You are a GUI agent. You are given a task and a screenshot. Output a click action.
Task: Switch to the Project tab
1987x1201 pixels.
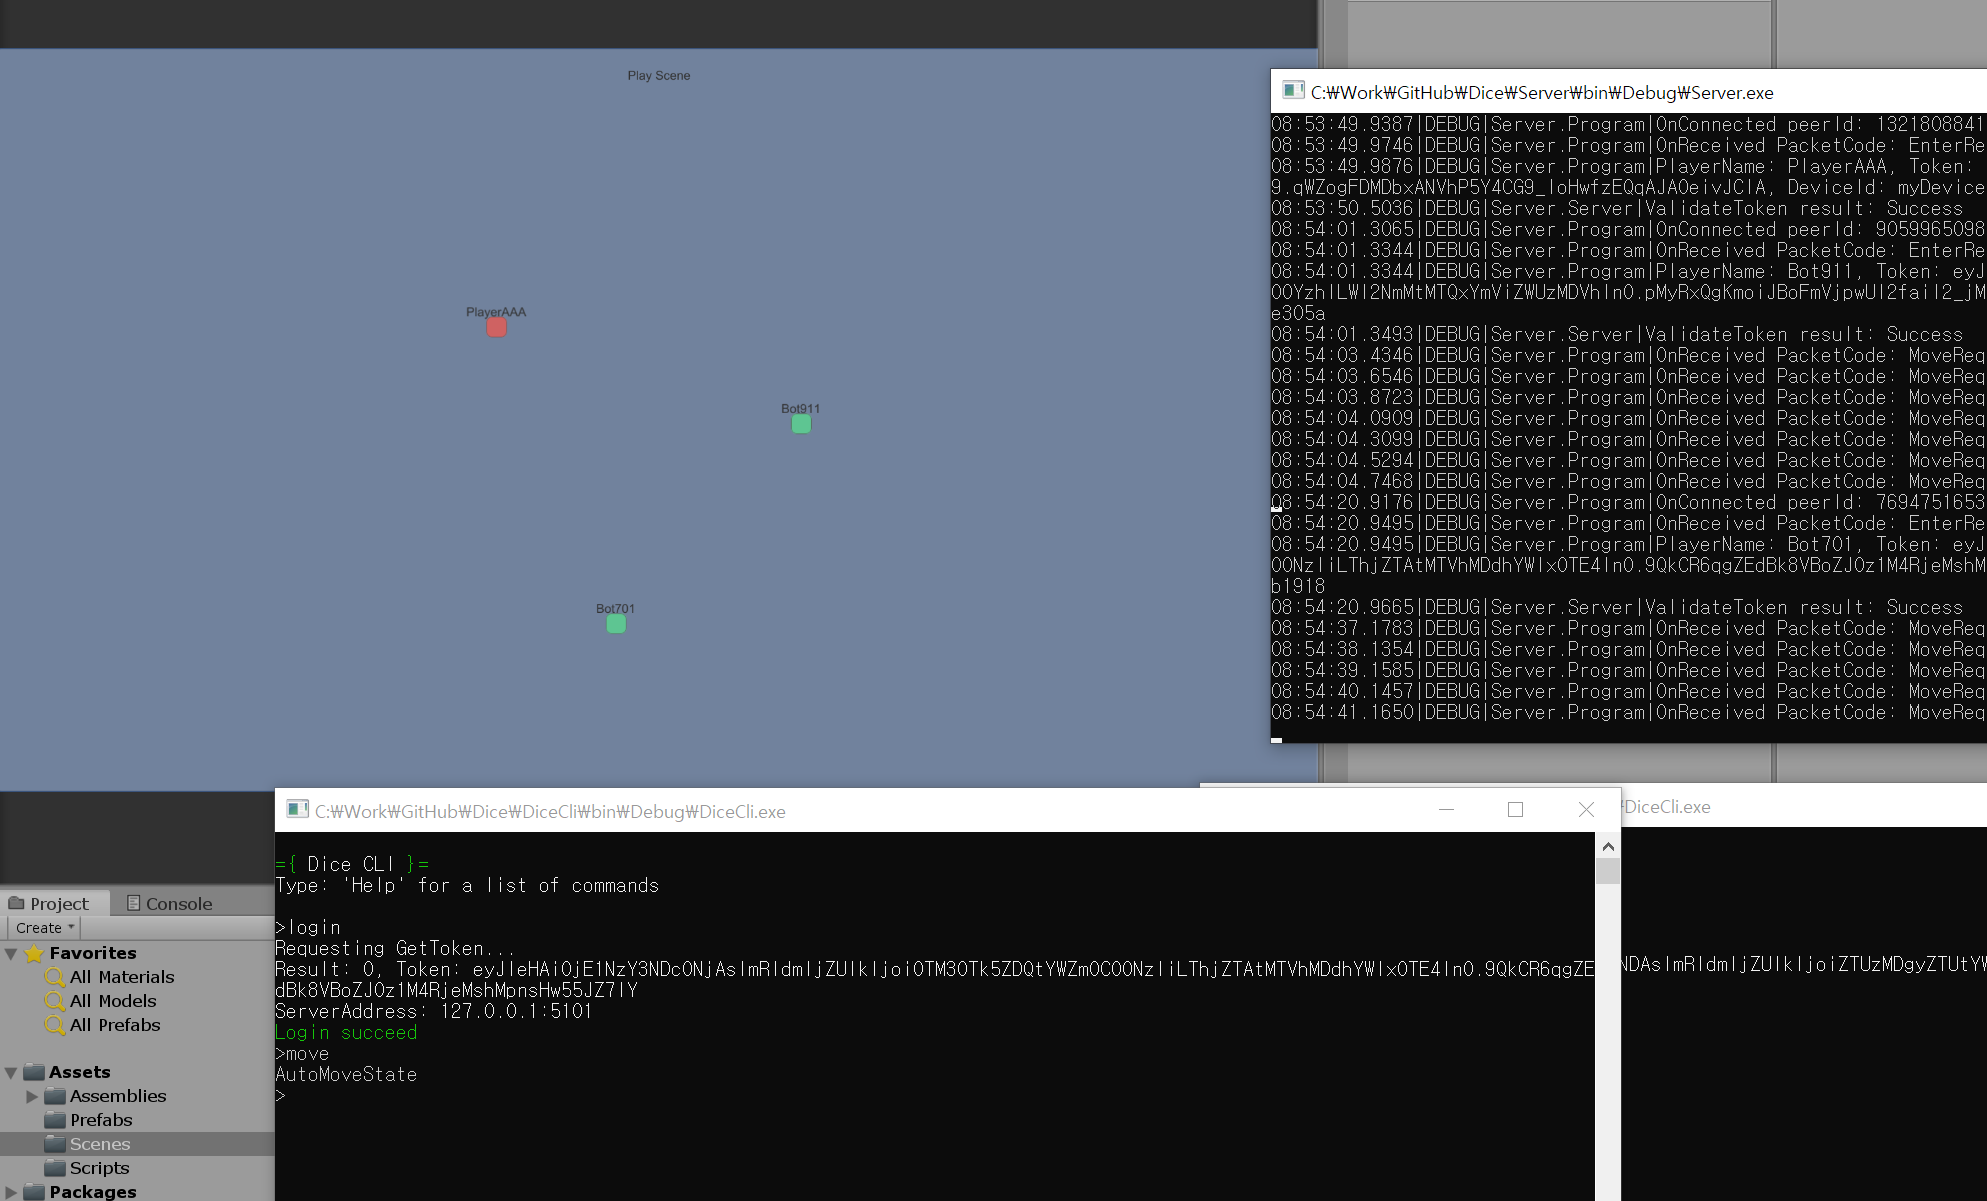[49, 903]
